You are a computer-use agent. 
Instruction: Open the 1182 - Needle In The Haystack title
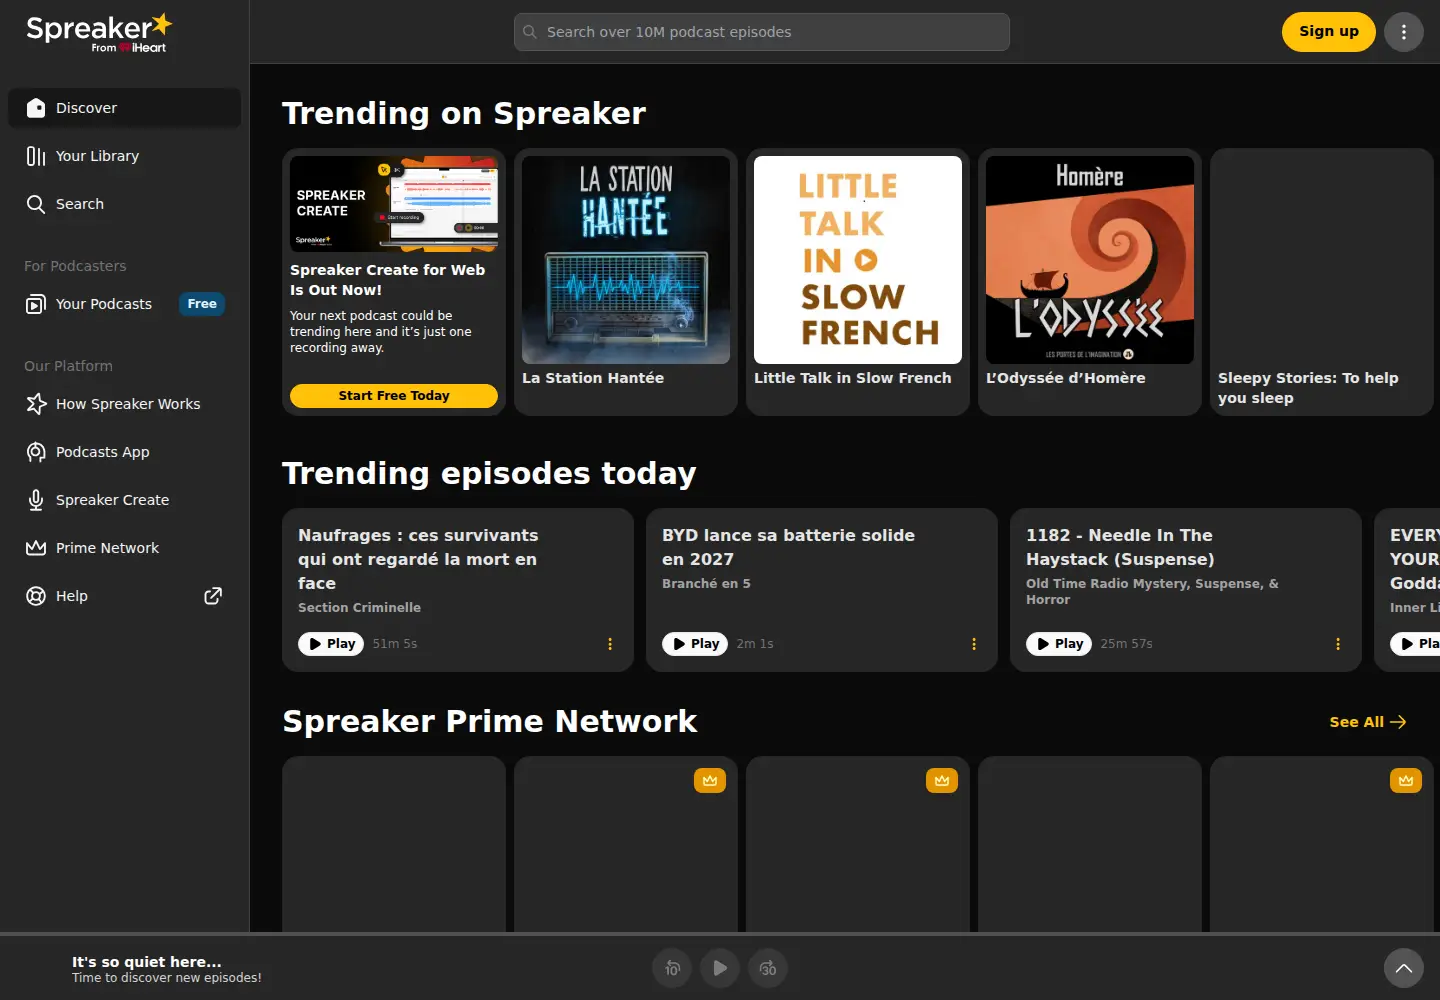pyautogui.click(x=1120, y=548)
